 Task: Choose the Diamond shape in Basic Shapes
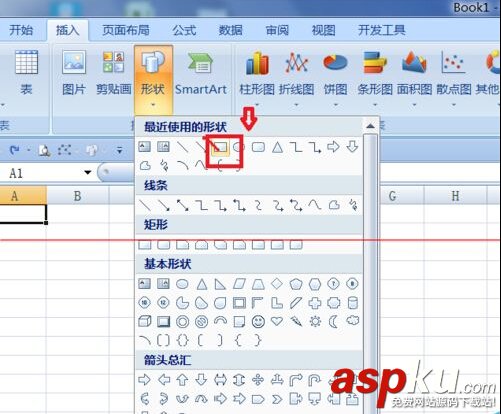tap(277, 284)
